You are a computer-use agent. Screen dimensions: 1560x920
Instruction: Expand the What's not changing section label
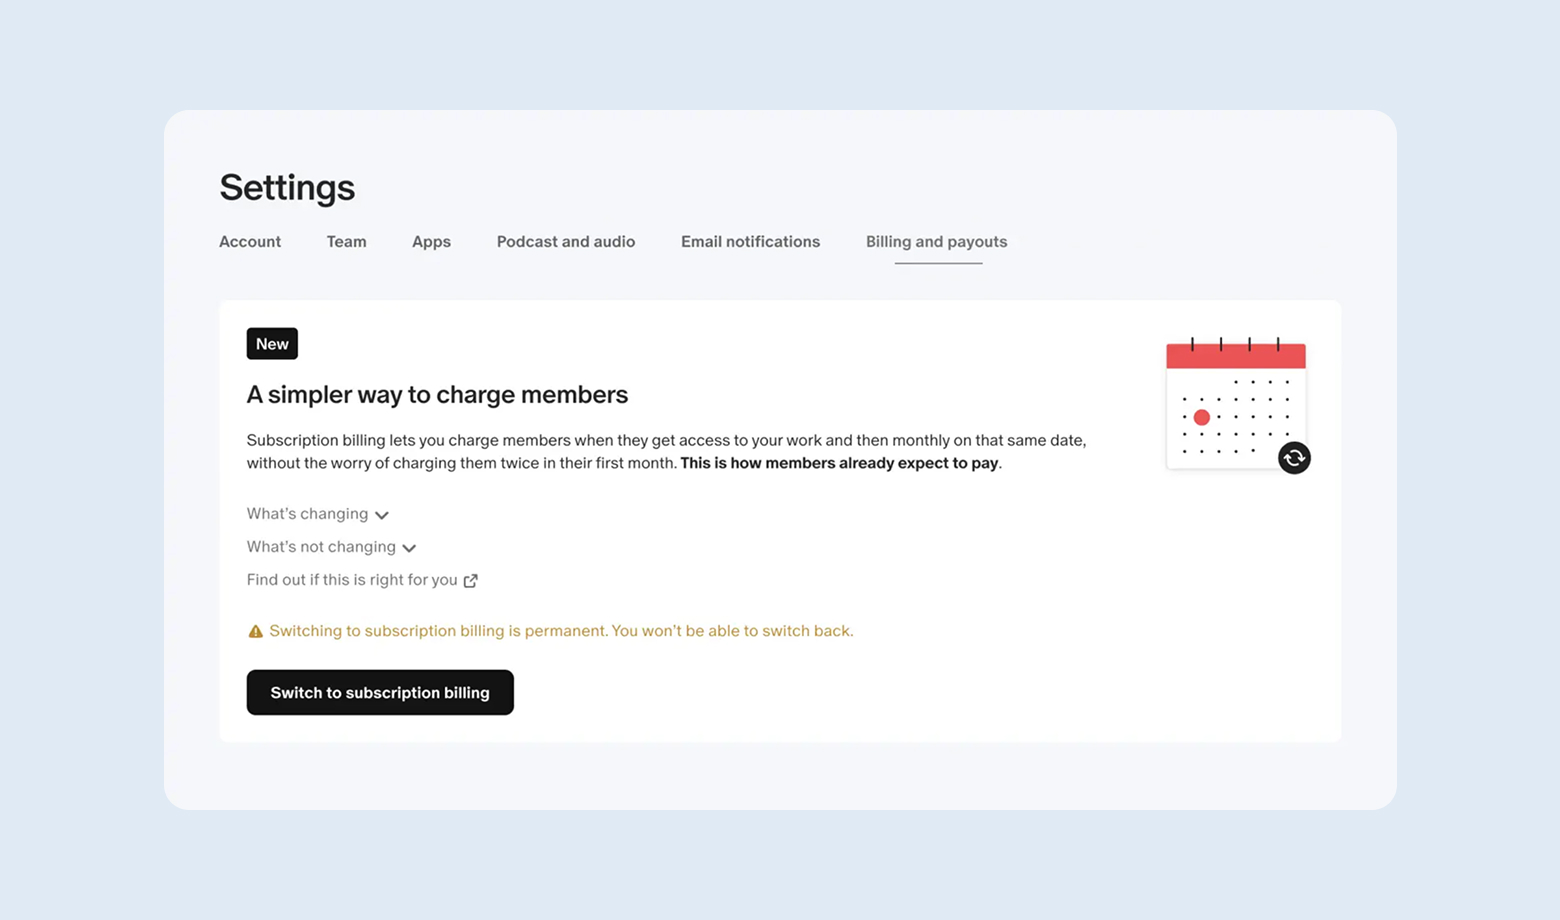321,547
